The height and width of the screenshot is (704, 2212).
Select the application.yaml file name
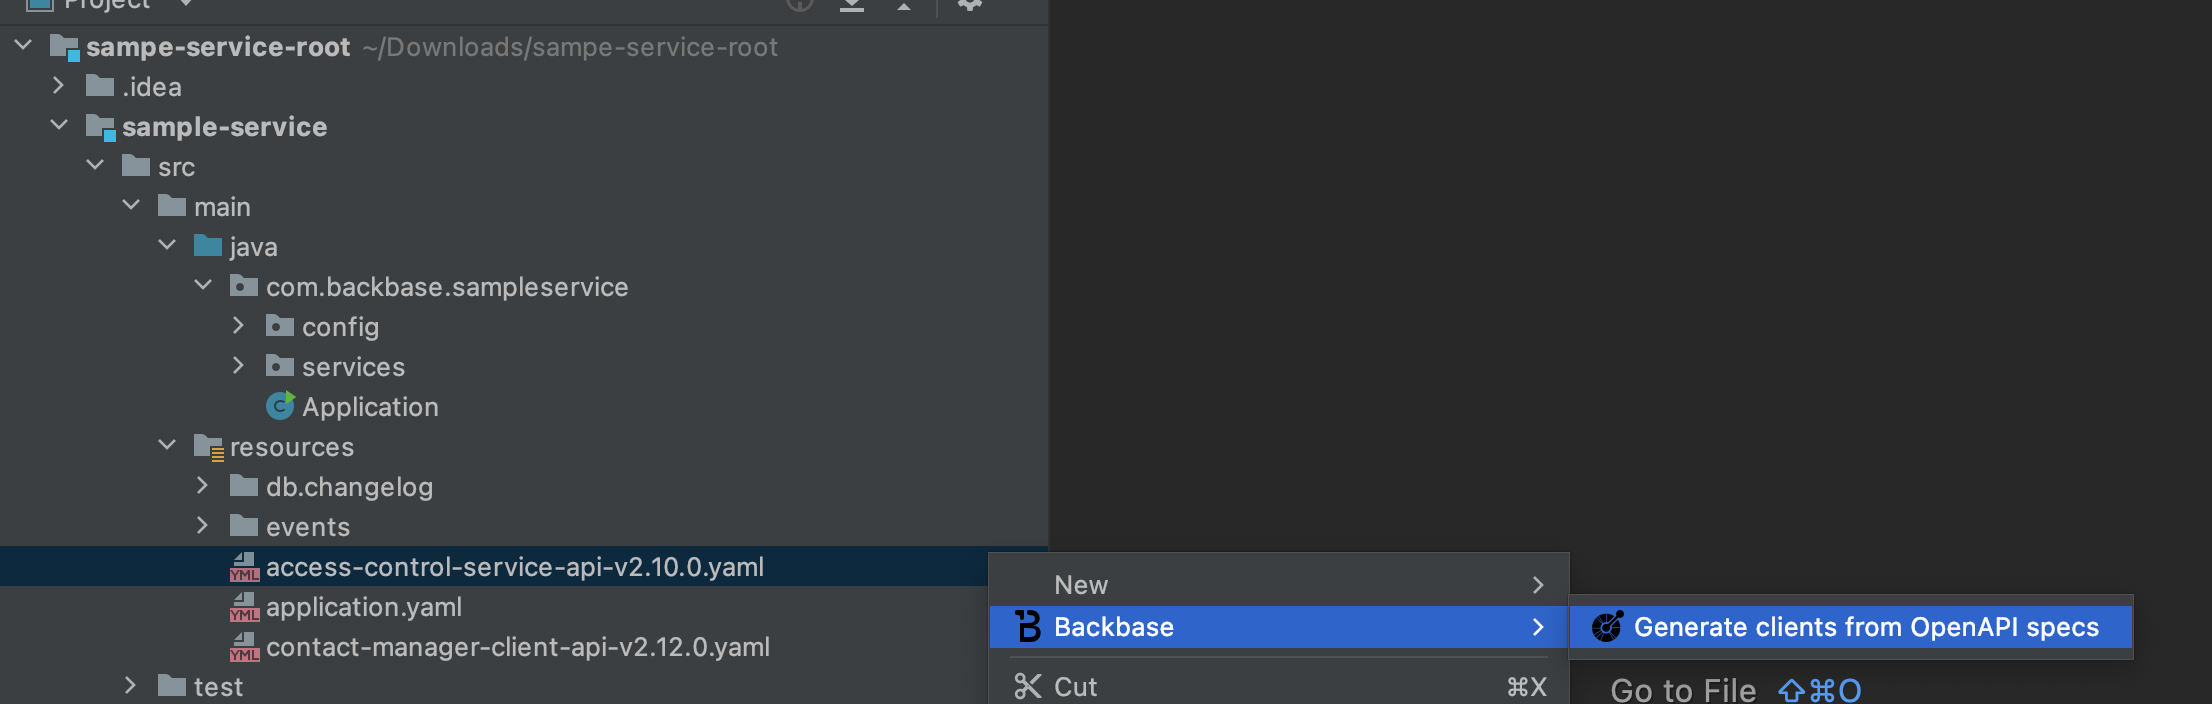tap(364, 607)
